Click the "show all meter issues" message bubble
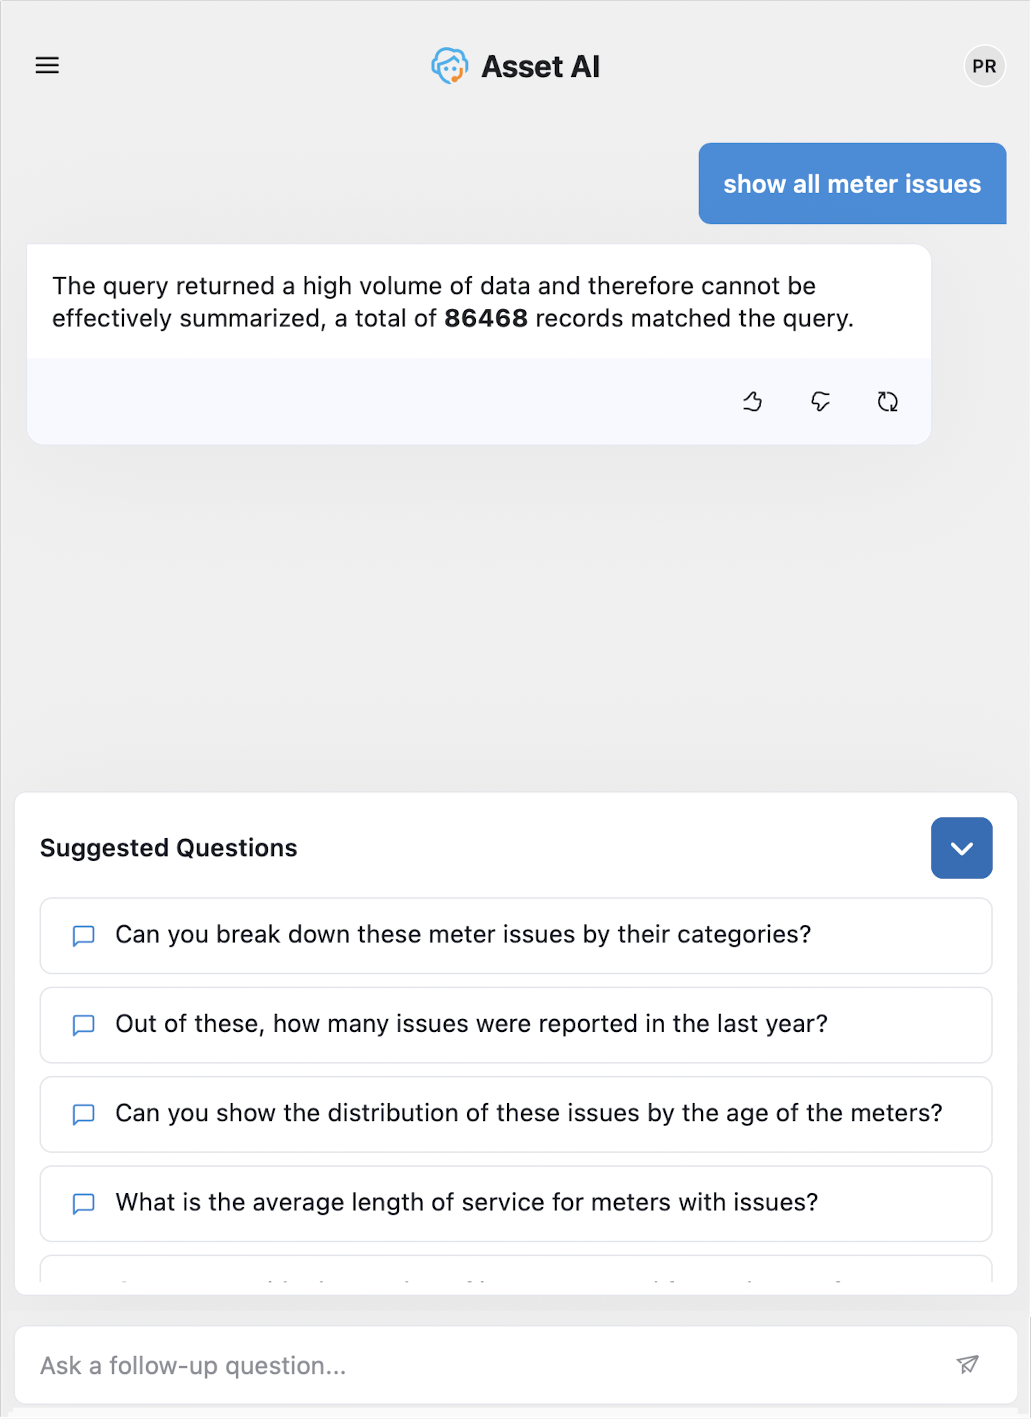Image resolution: width=1031 pixels, height=1419 pixels. (x=852, y=184)
